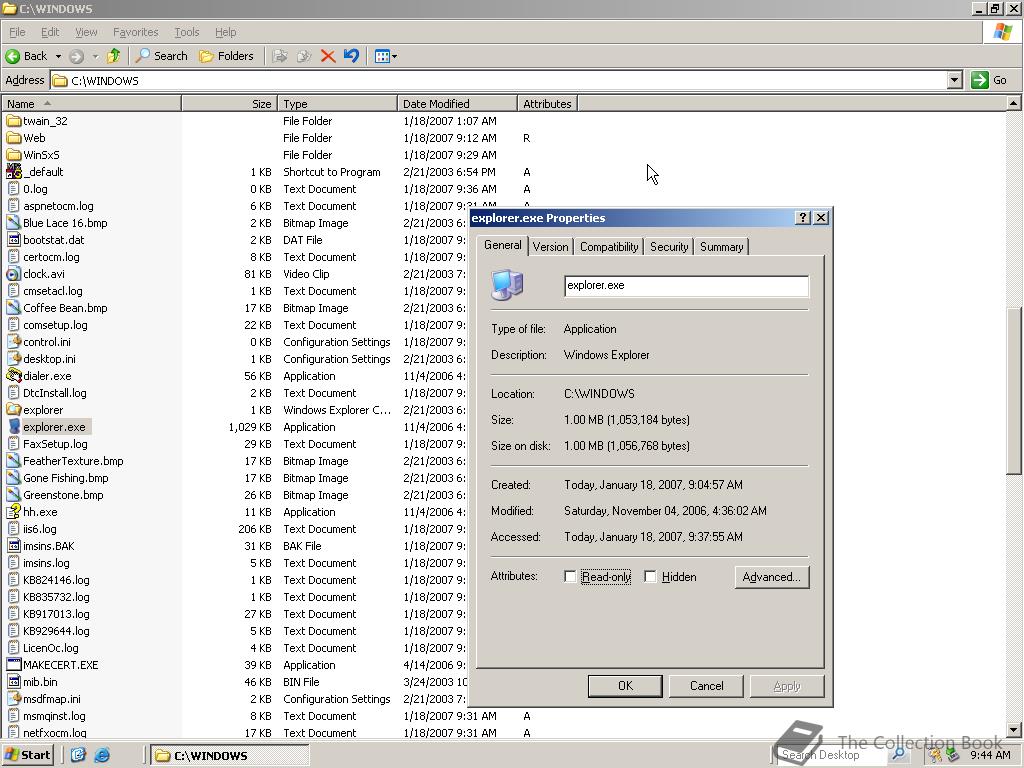Select the hh.exe help icon
The width and height of the screenshot is (1024, 768).
[x=14, y=512]
